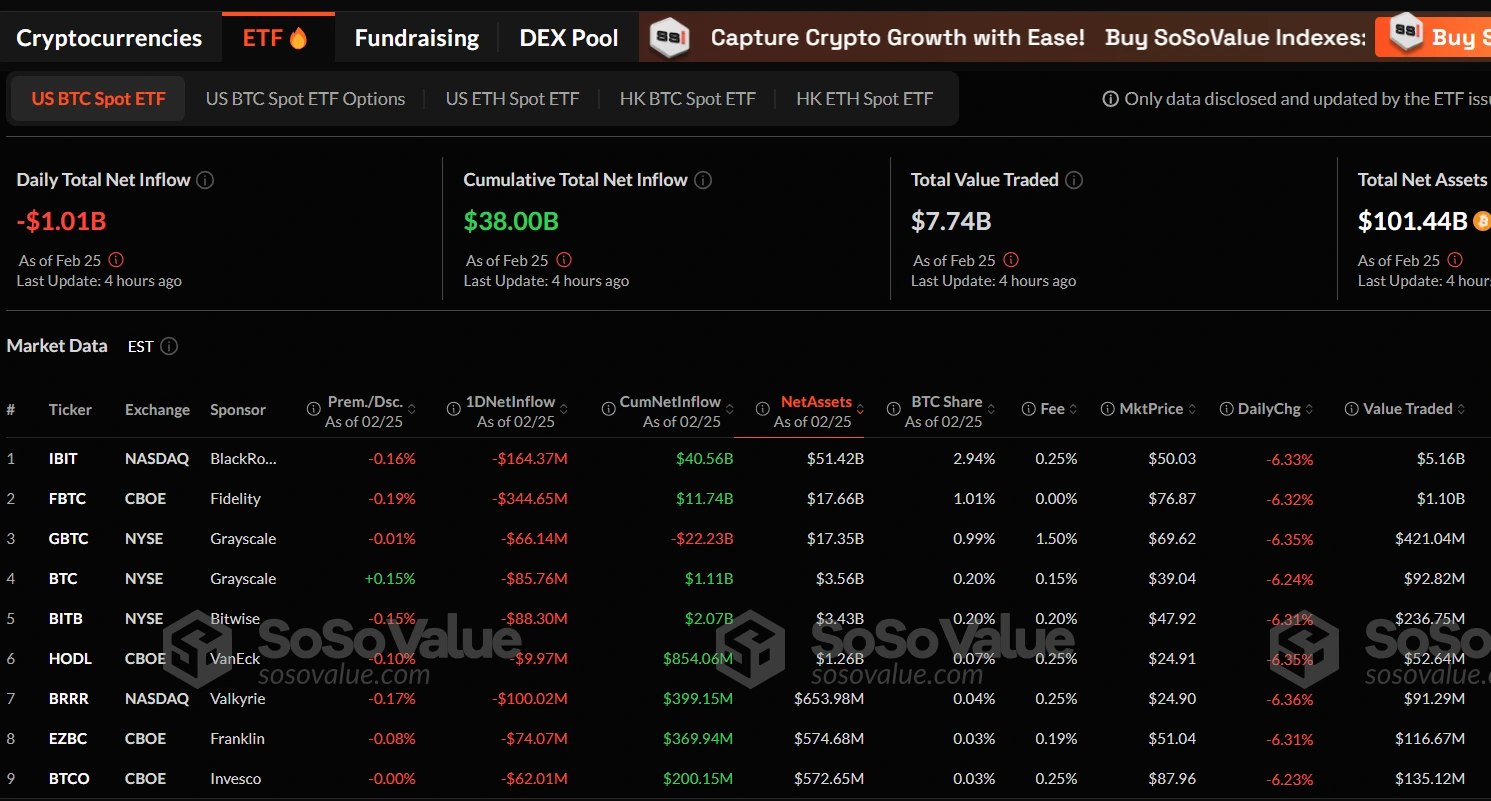Viewport: 1491px width, 801px height.
Task: Click the -$1.01B daily net inflow value
Action: click(61, 221)
